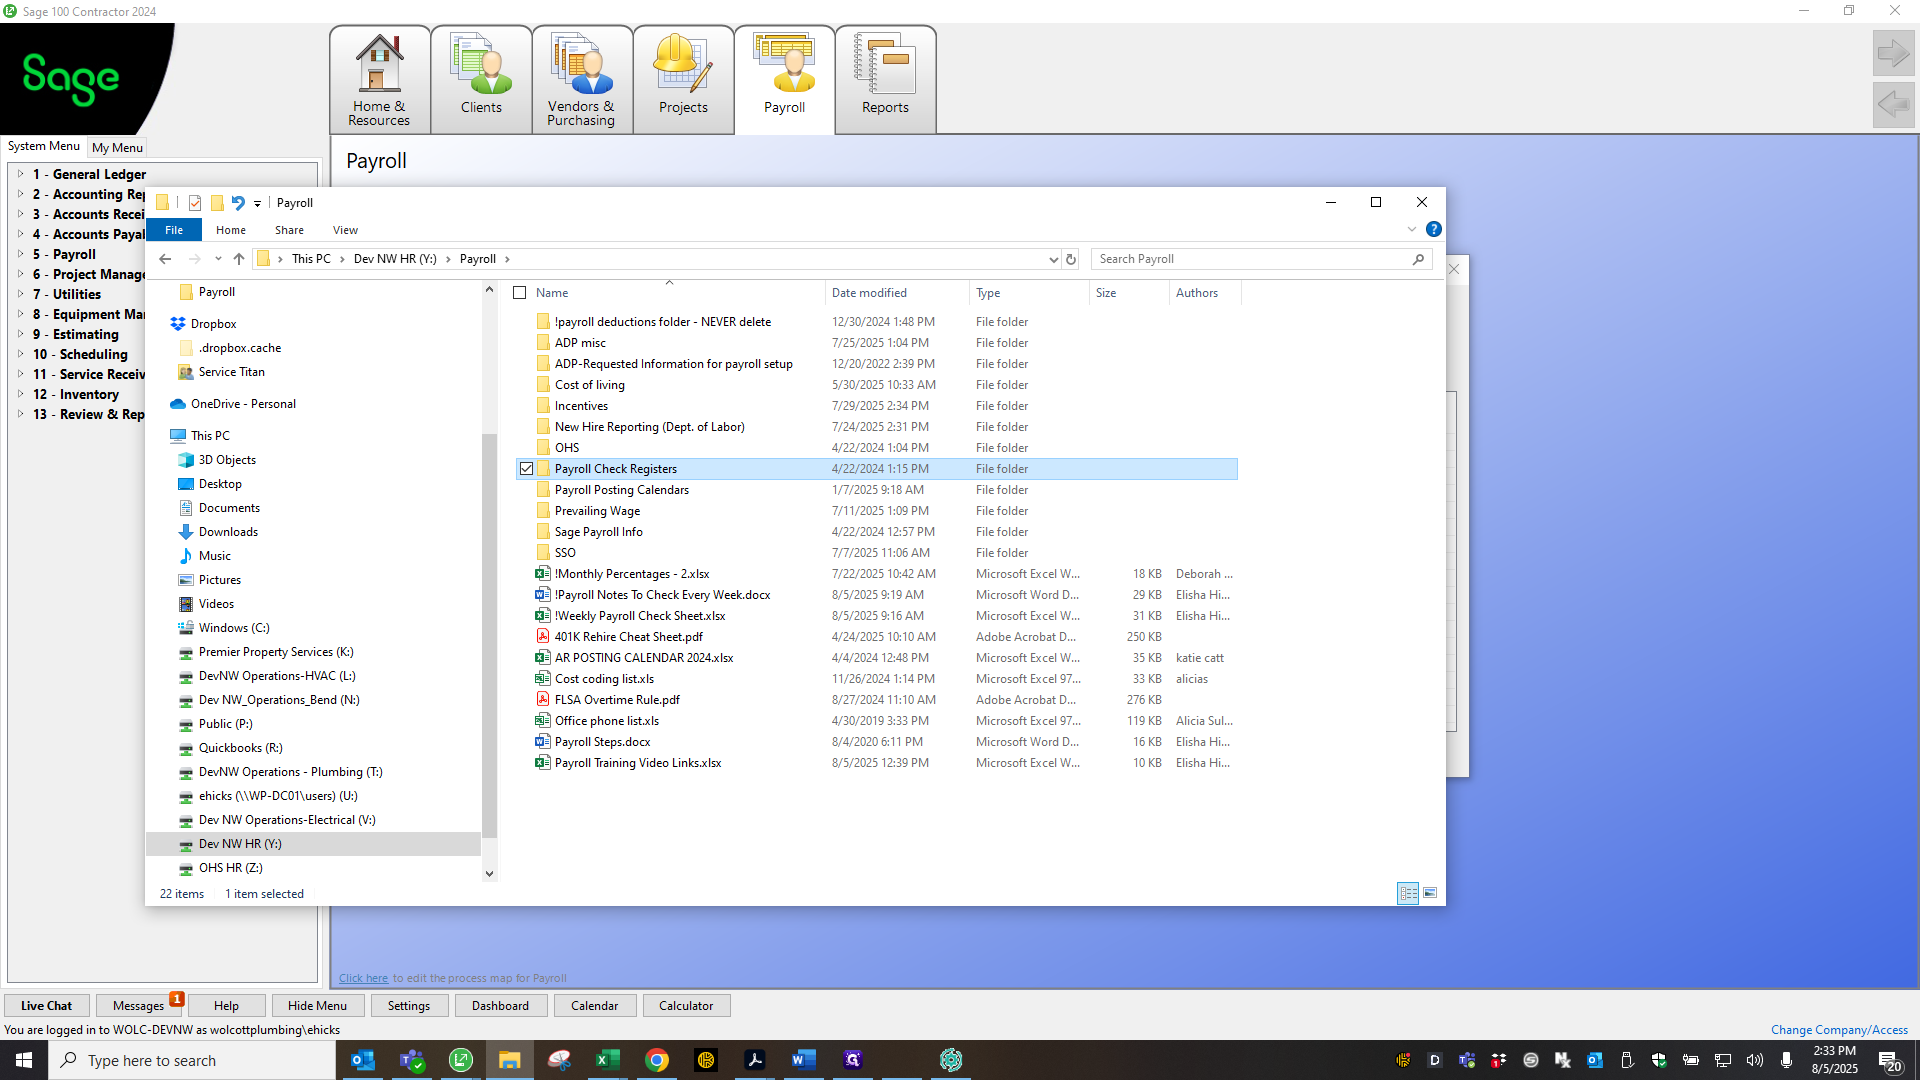Open the Reports module icon

coord(885,80)
